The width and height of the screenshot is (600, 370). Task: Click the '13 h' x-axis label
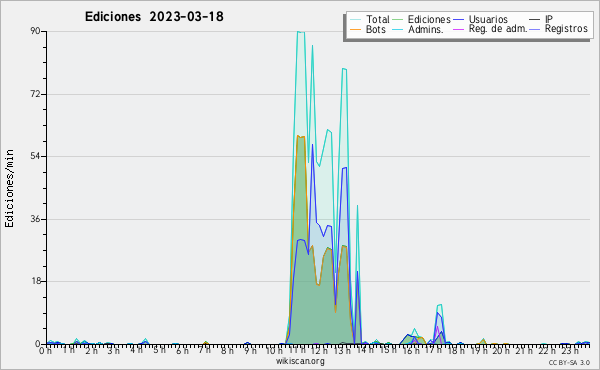341,350
